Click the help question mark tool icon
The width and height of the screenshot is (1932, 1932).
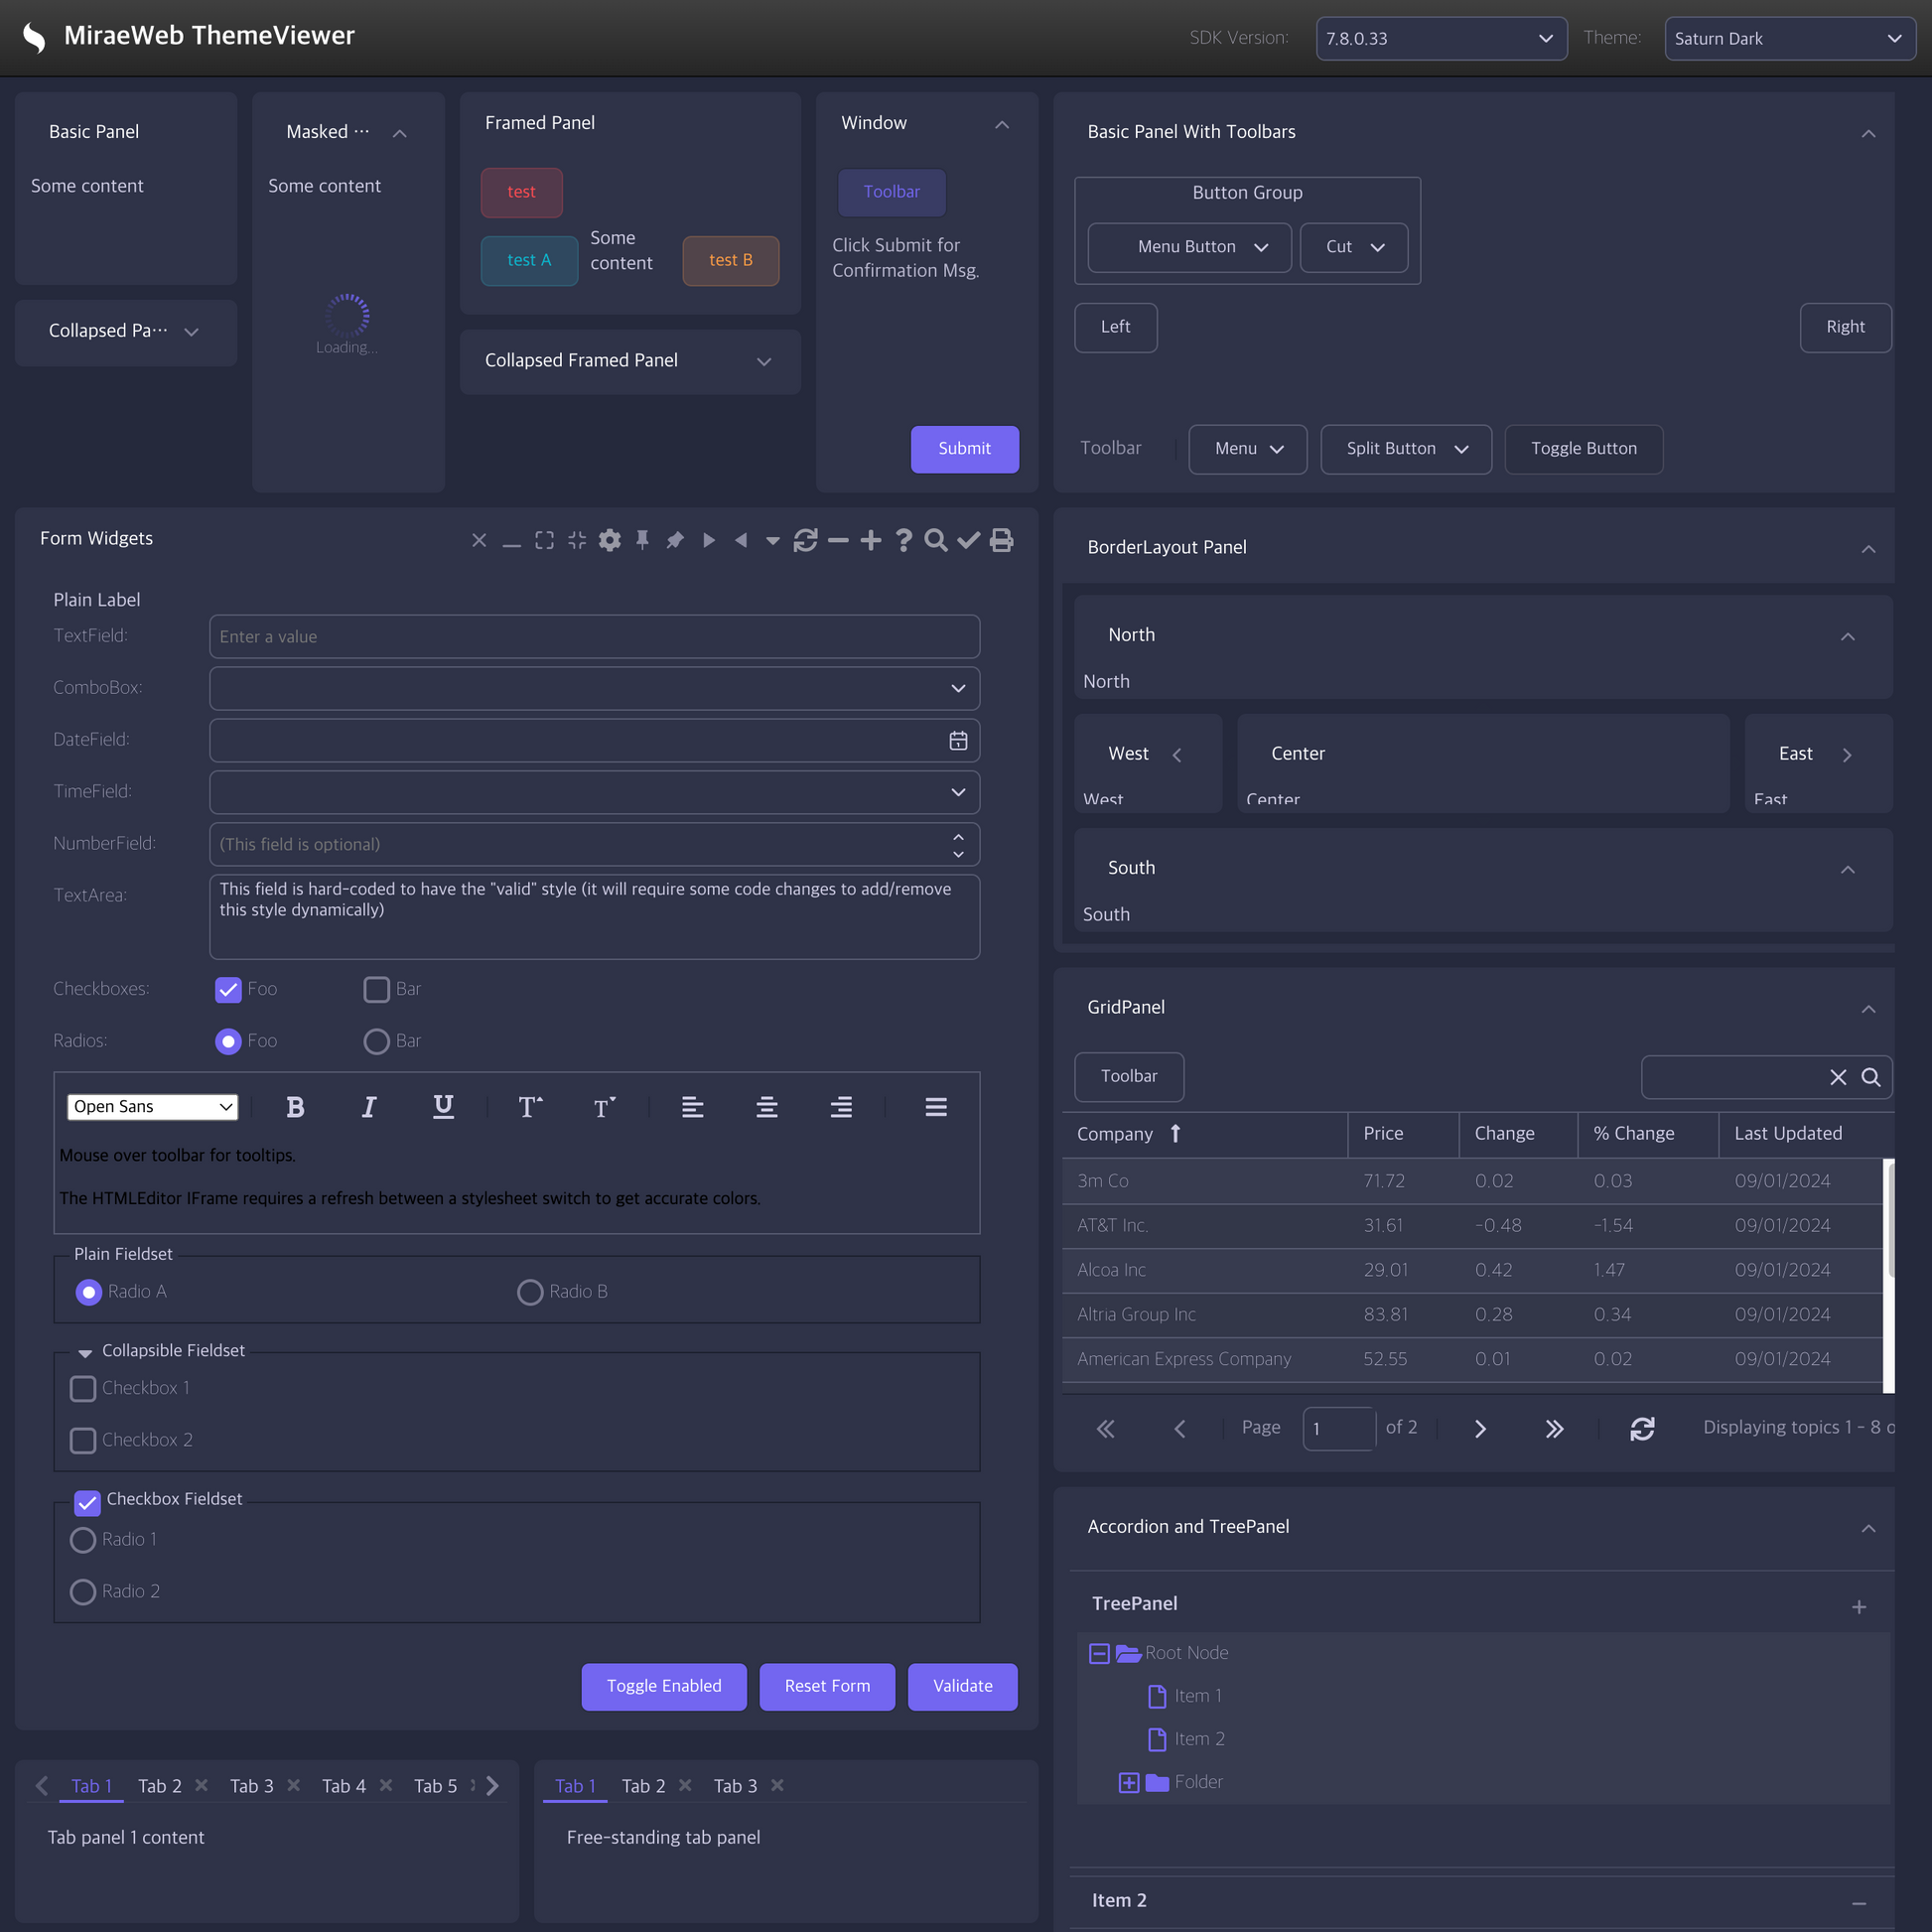tap(903, 540)
